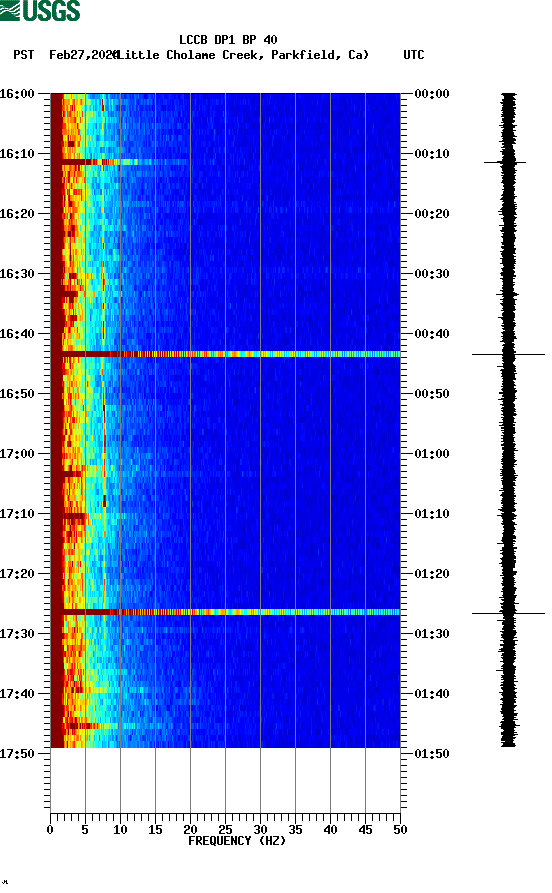Image resolution: width=552 pixels, height=893 pixels.
Task: Click the seismogram spike near 00:11 UTC
Action: (x=505, y=162)
